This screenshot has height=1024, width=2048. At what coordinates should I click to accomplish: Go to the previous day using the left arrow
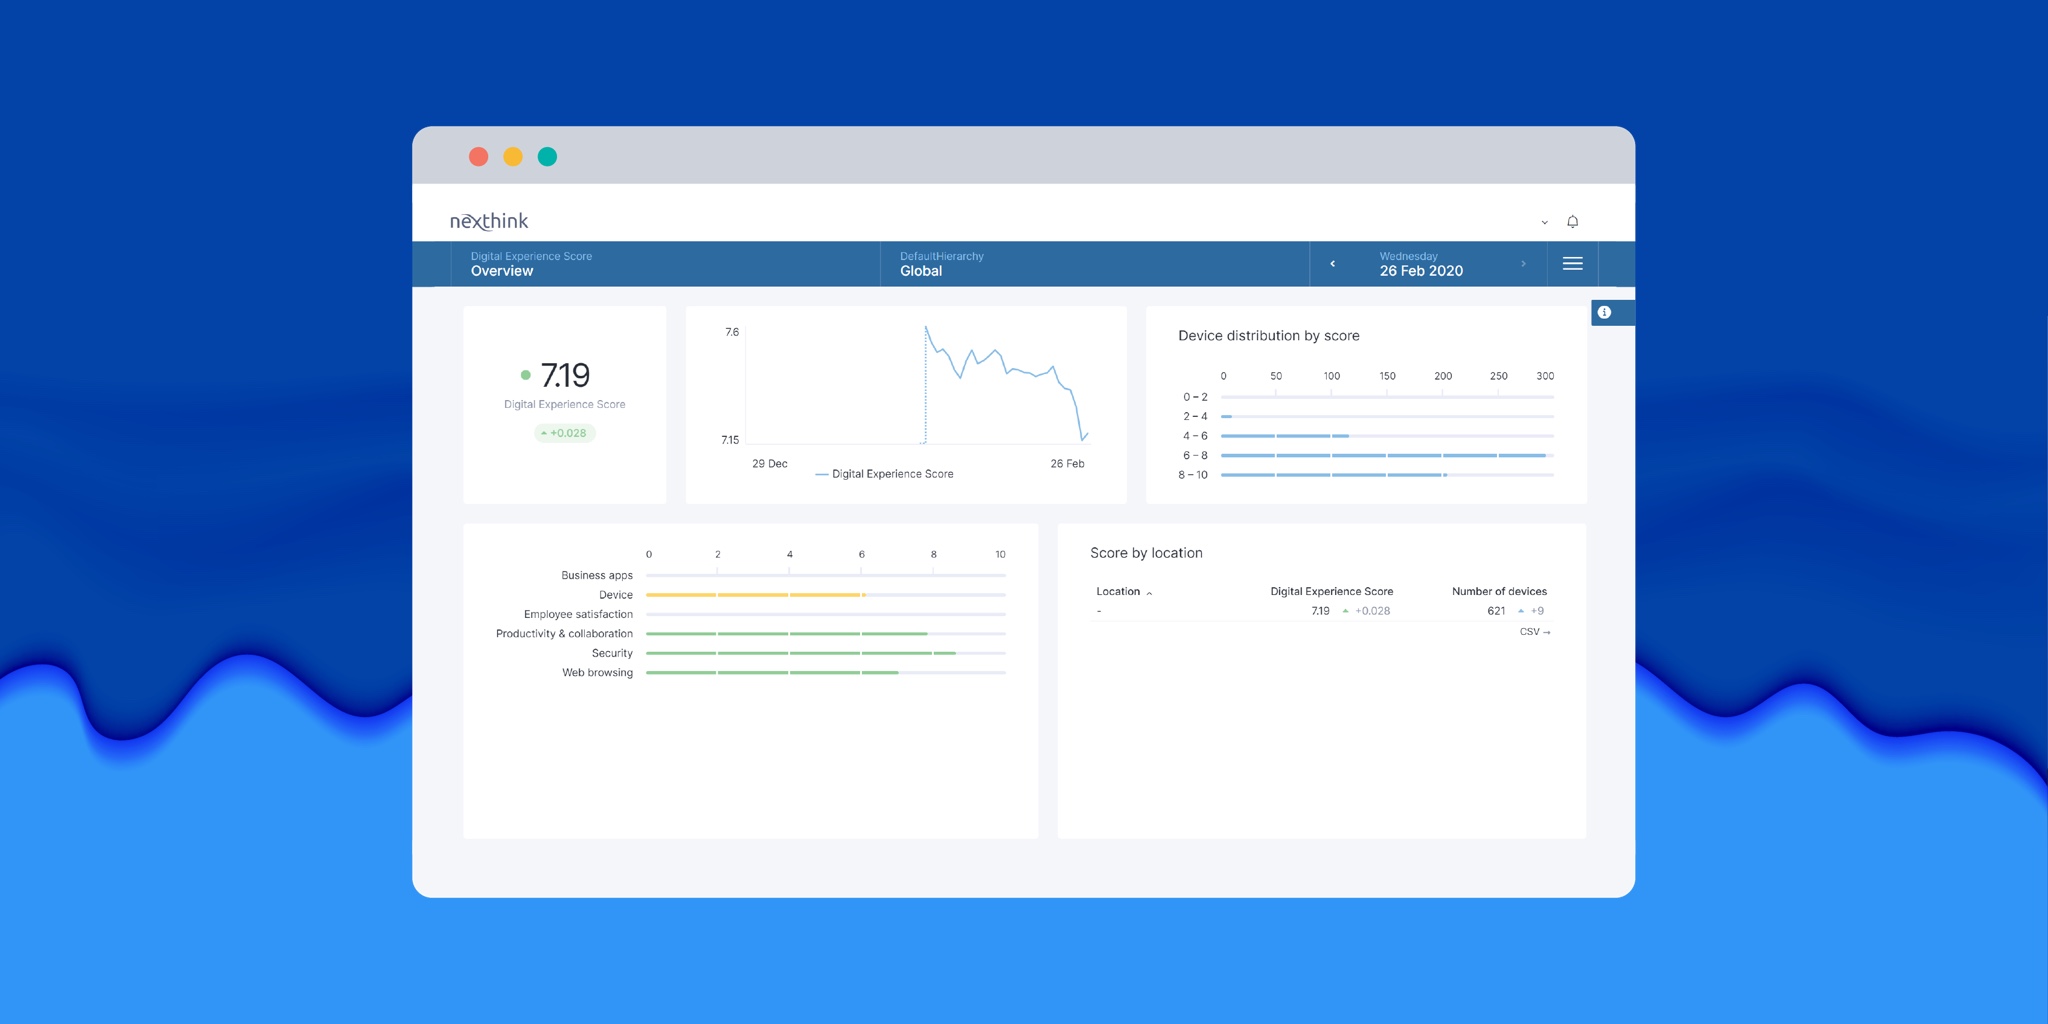1332,263
